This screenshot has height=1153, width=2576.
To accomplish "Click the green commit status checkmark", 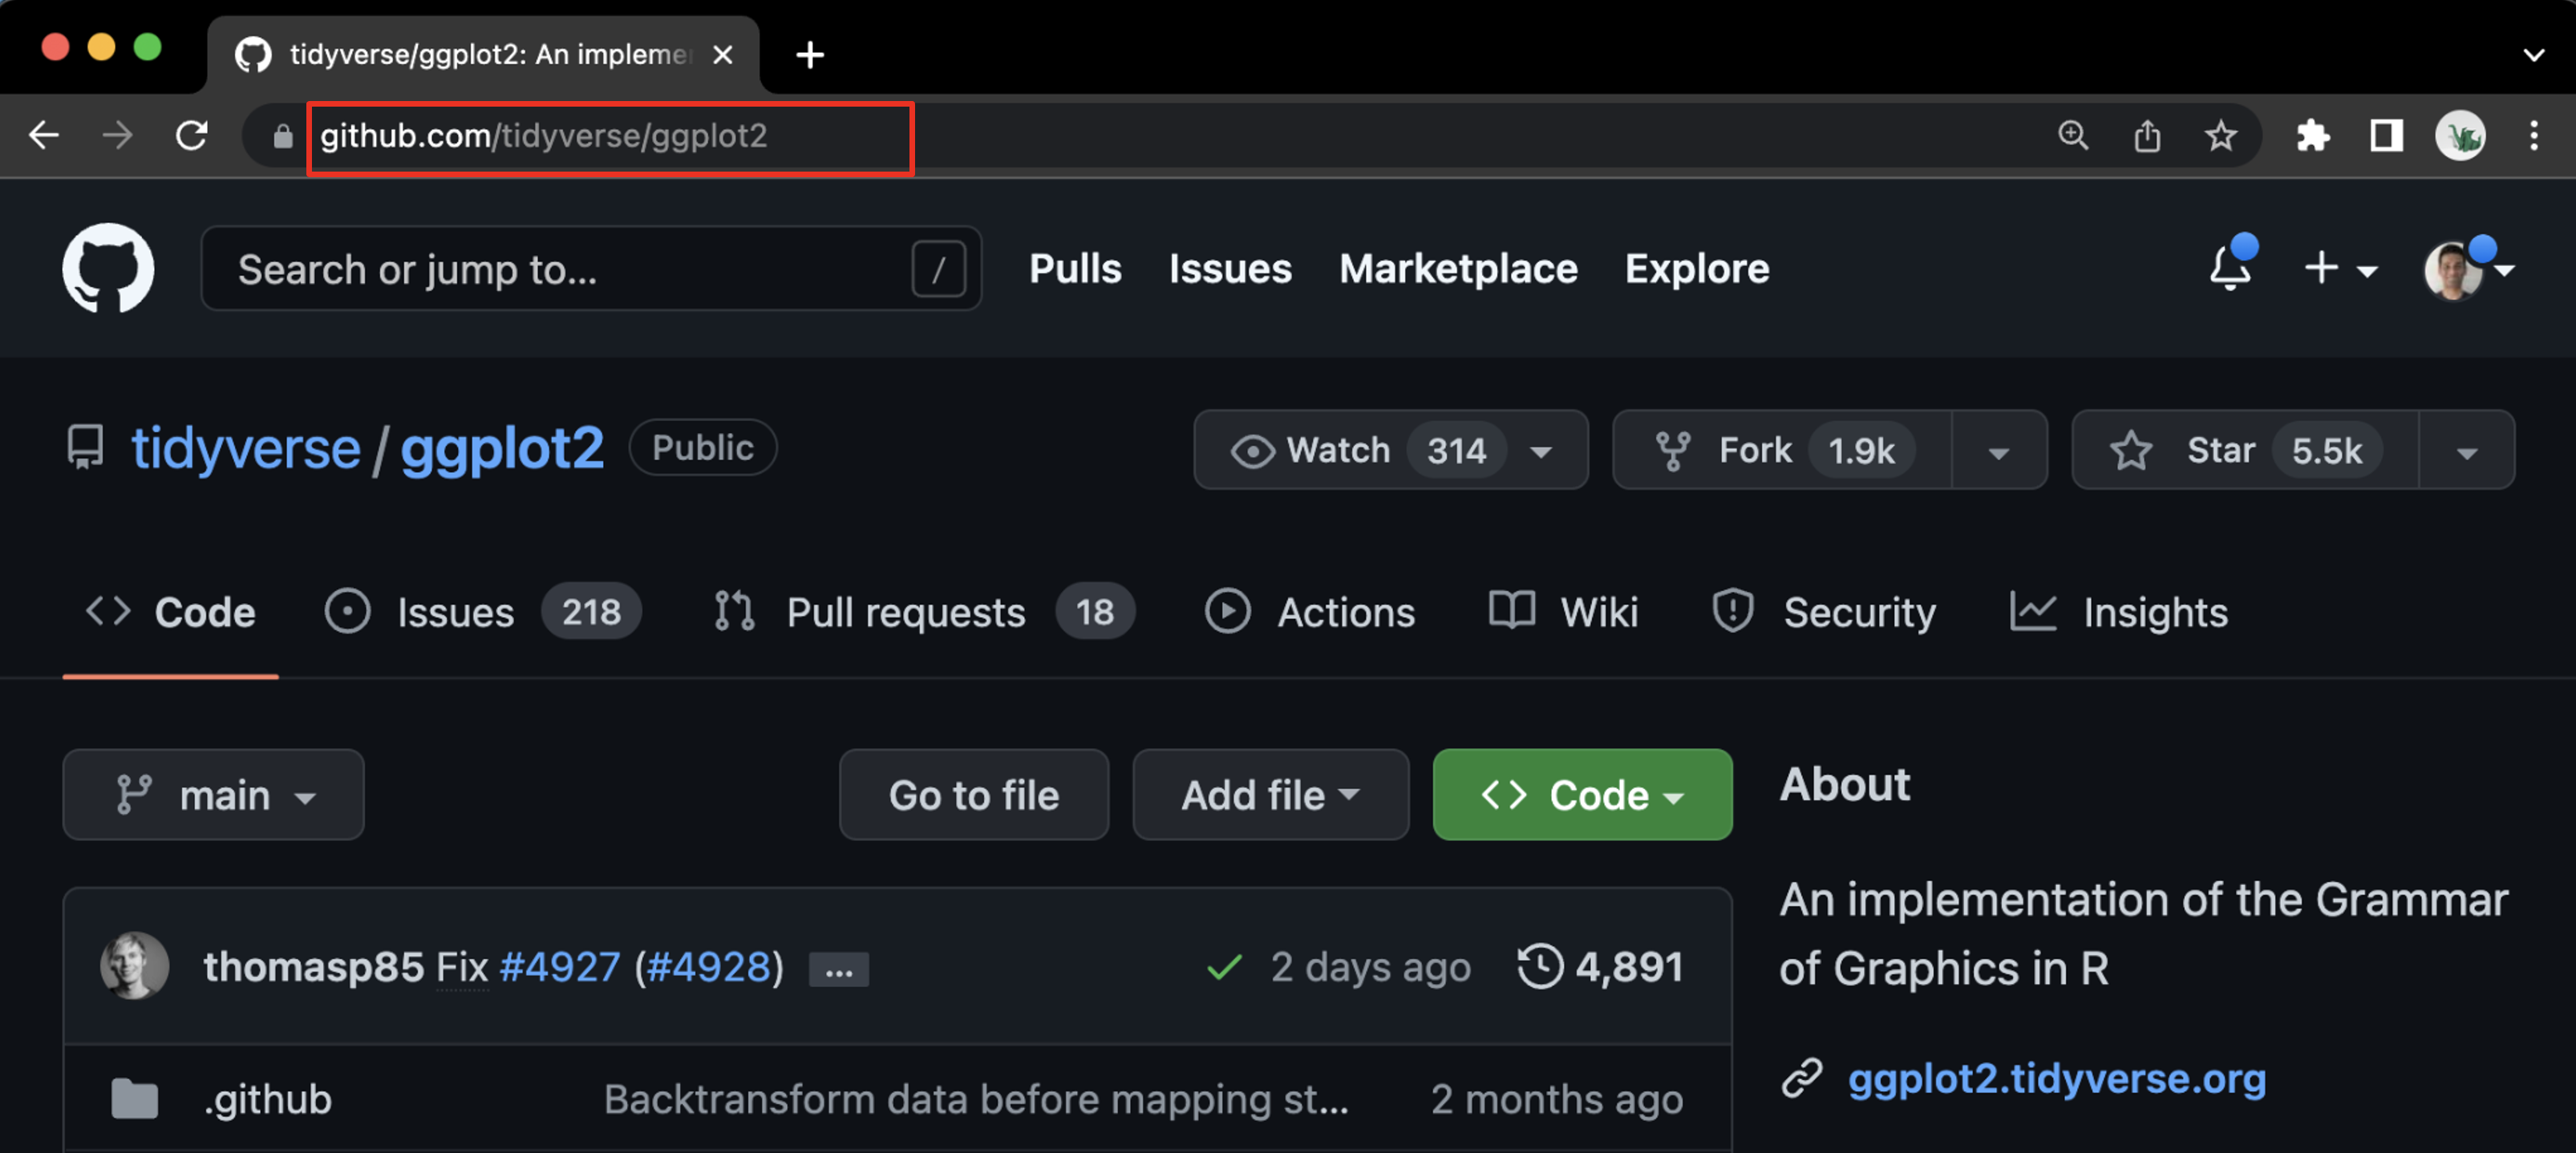I will (1224, 967).
